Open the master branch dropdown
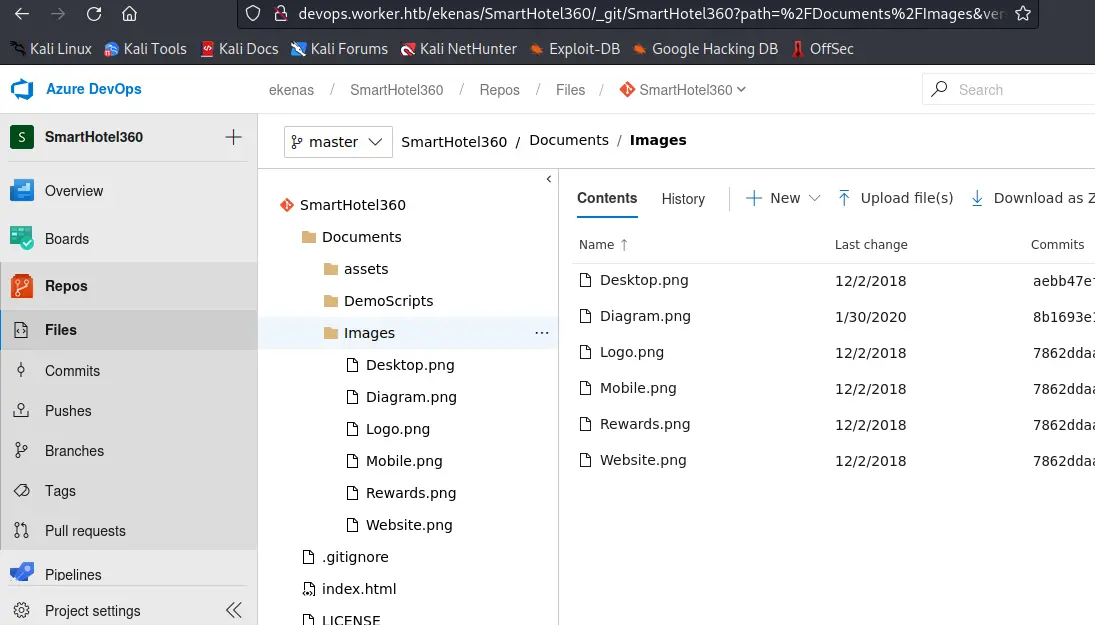Image resolution: width=1095 pixels, height=625 pixels. [338, 142]
